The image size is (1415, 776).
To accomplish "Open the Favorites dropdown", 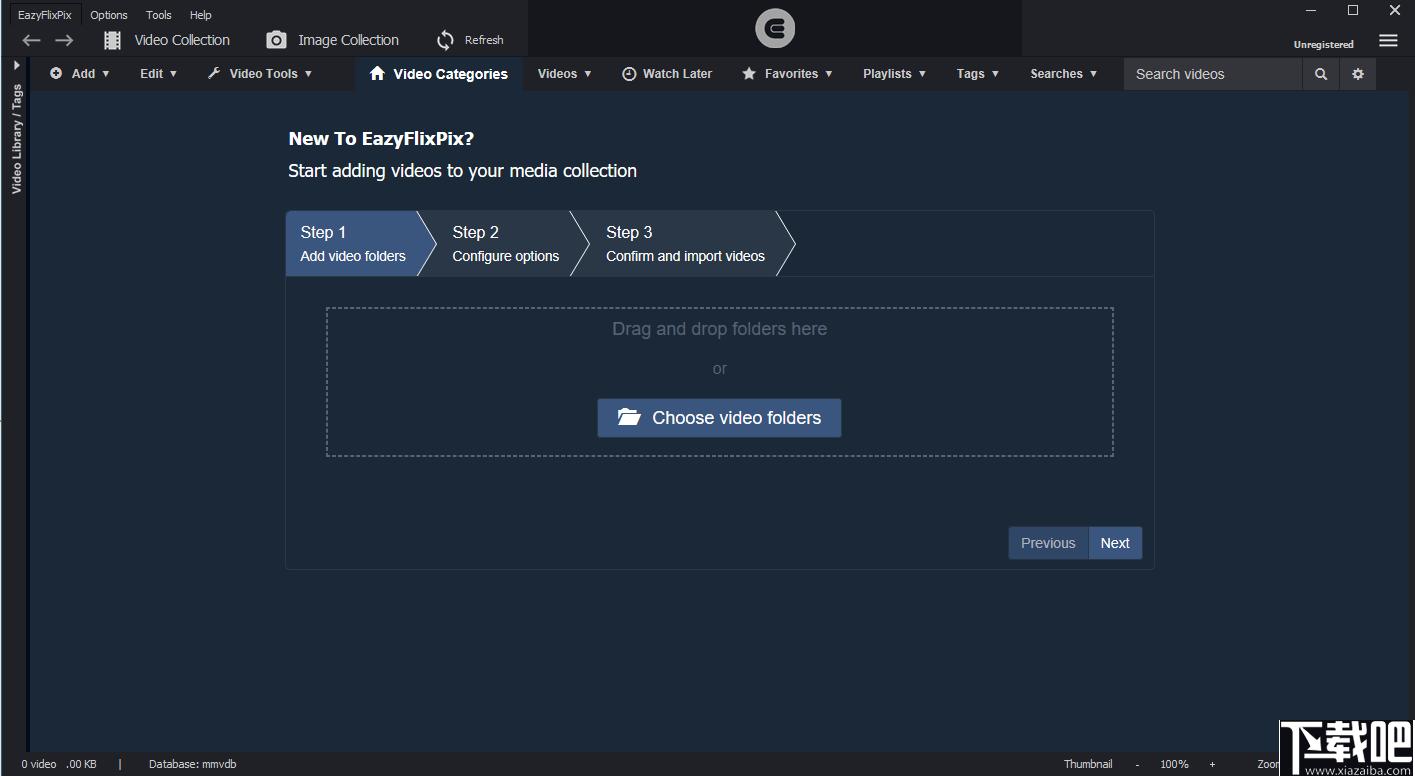I will point(788,74).
